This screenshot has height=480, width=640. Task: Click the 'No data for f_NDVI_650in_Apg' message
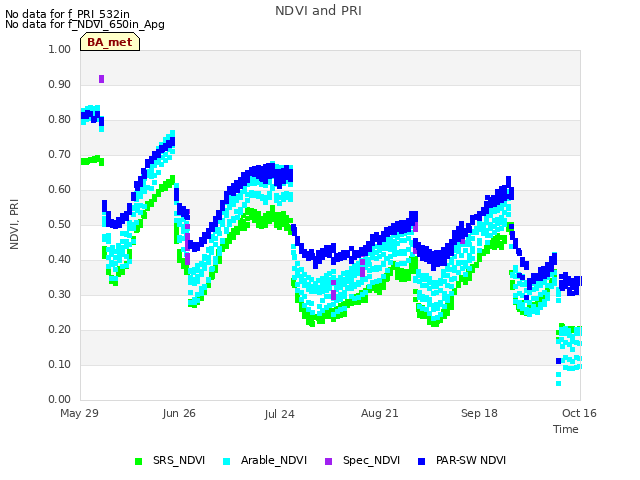pos(85,24)
